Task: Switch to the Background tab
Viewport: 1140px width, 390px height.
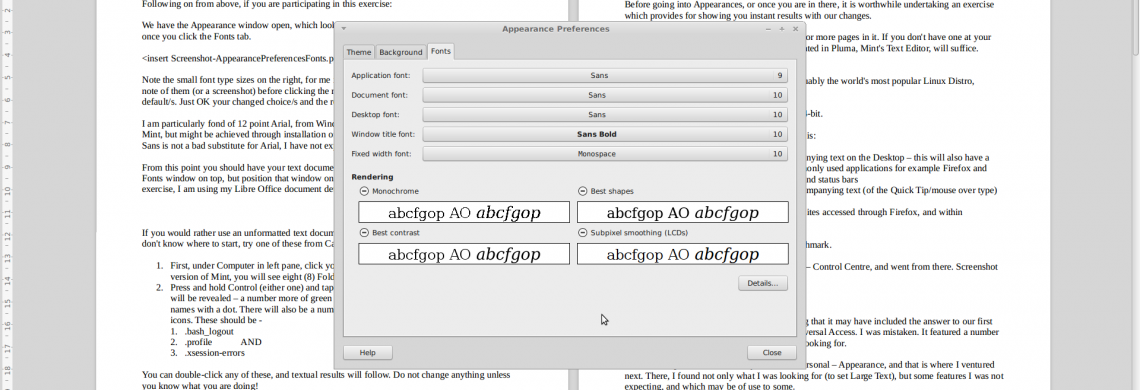Action: tap(401, 52)
